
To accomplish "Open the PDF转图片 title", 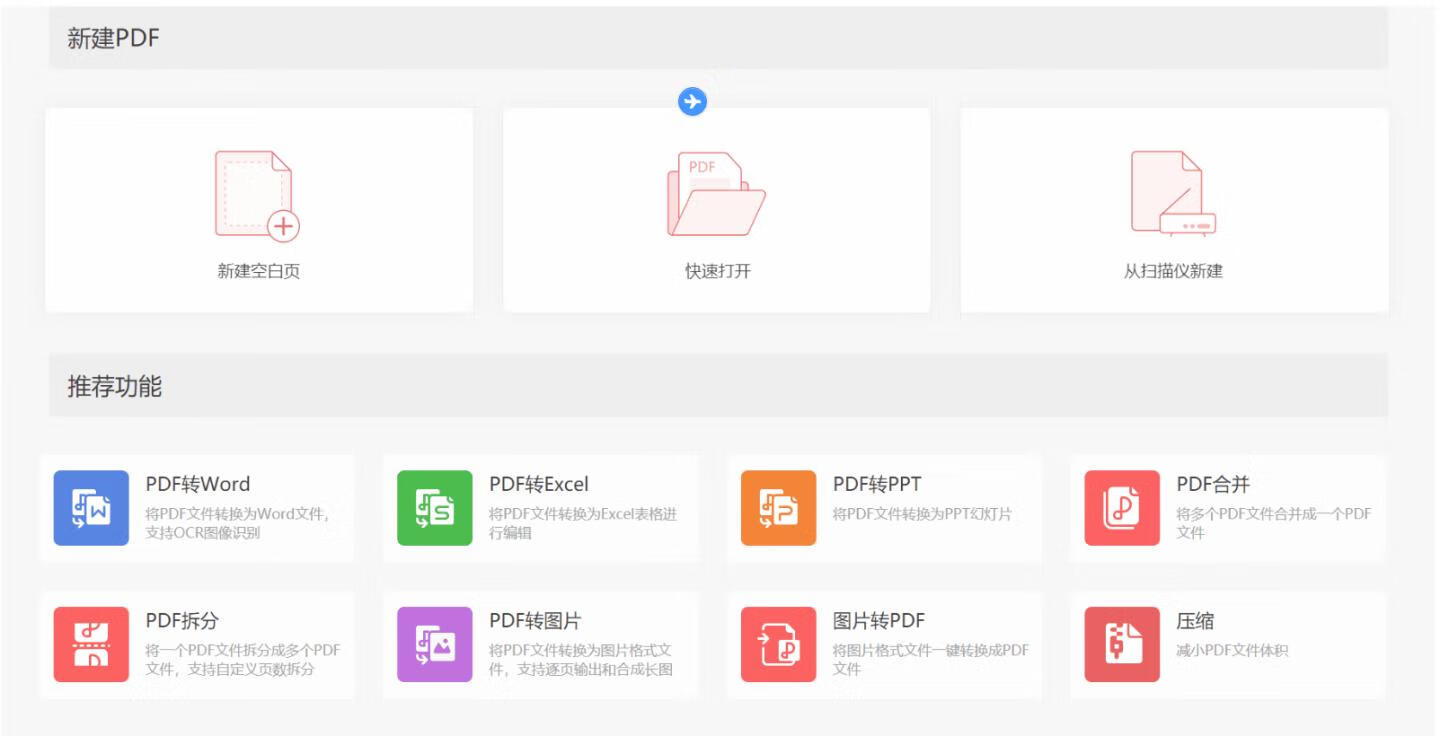I will coord(535,621).
